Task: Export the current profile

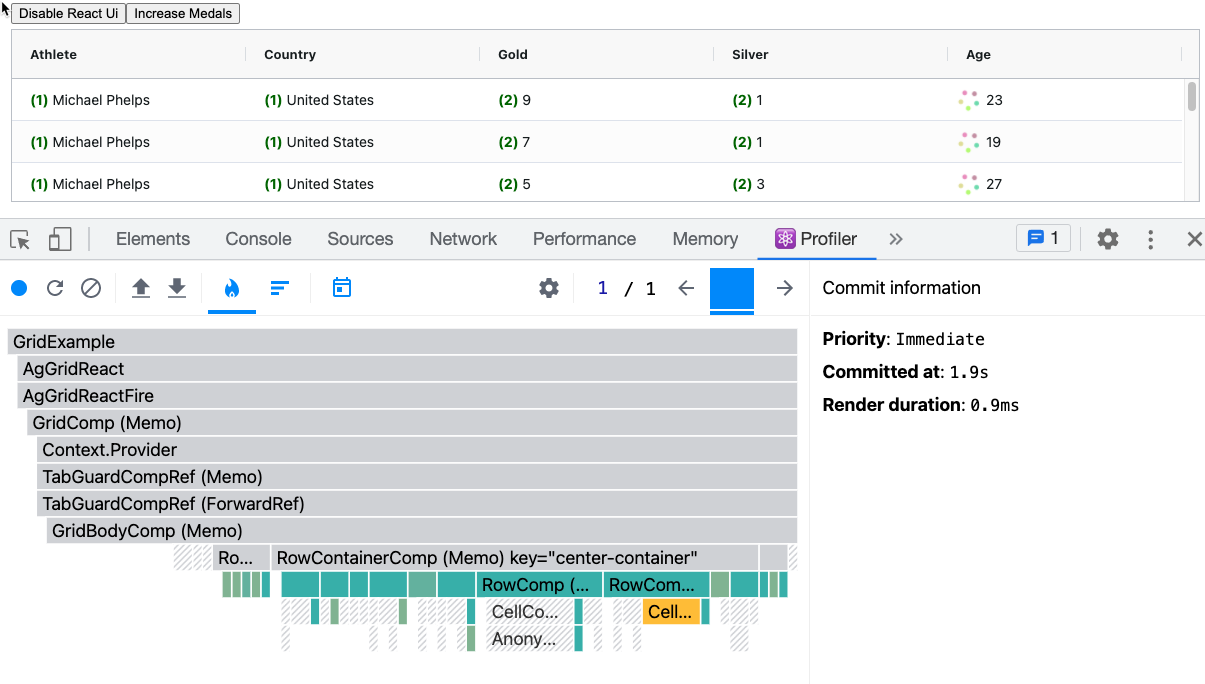Action: (x=177, y=288)
